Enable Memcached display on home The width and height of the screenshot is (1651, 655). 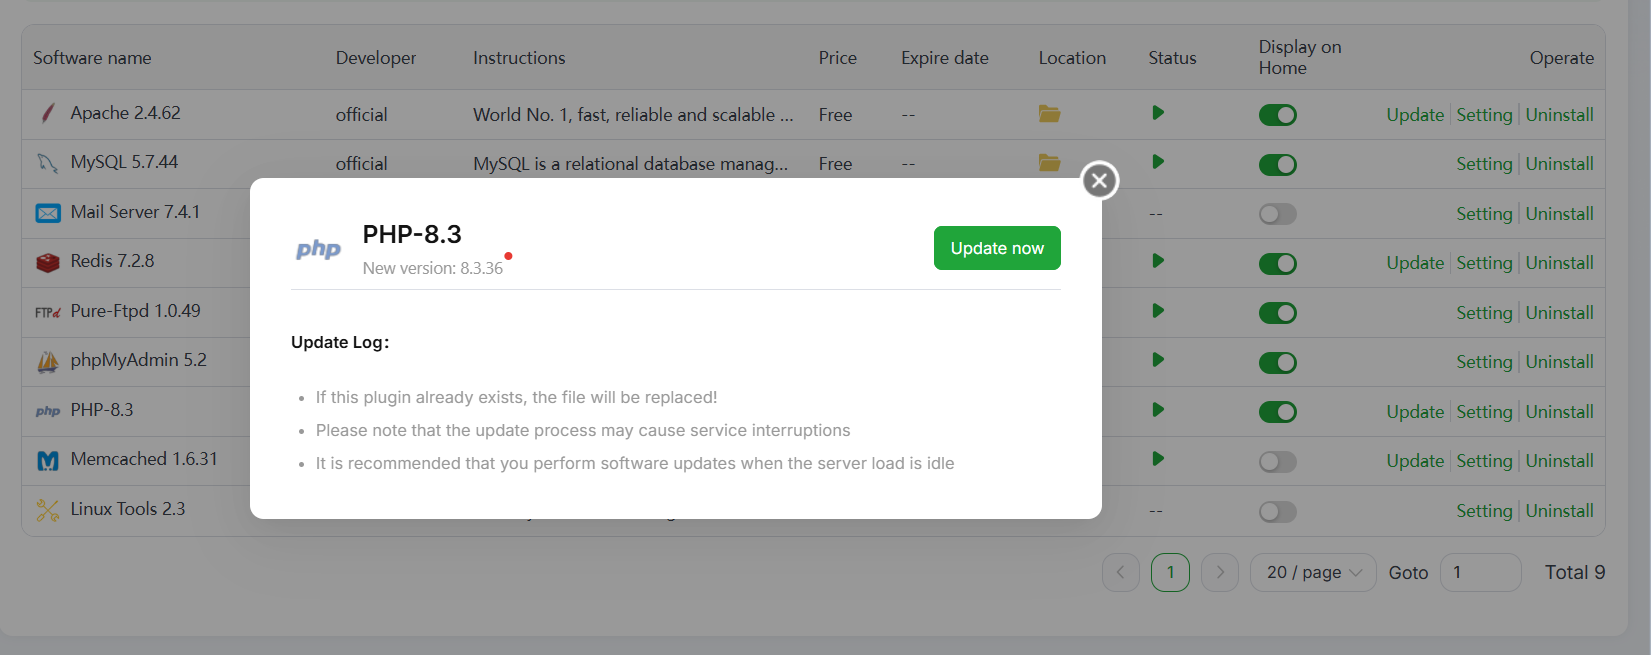tap(1277, 461)
